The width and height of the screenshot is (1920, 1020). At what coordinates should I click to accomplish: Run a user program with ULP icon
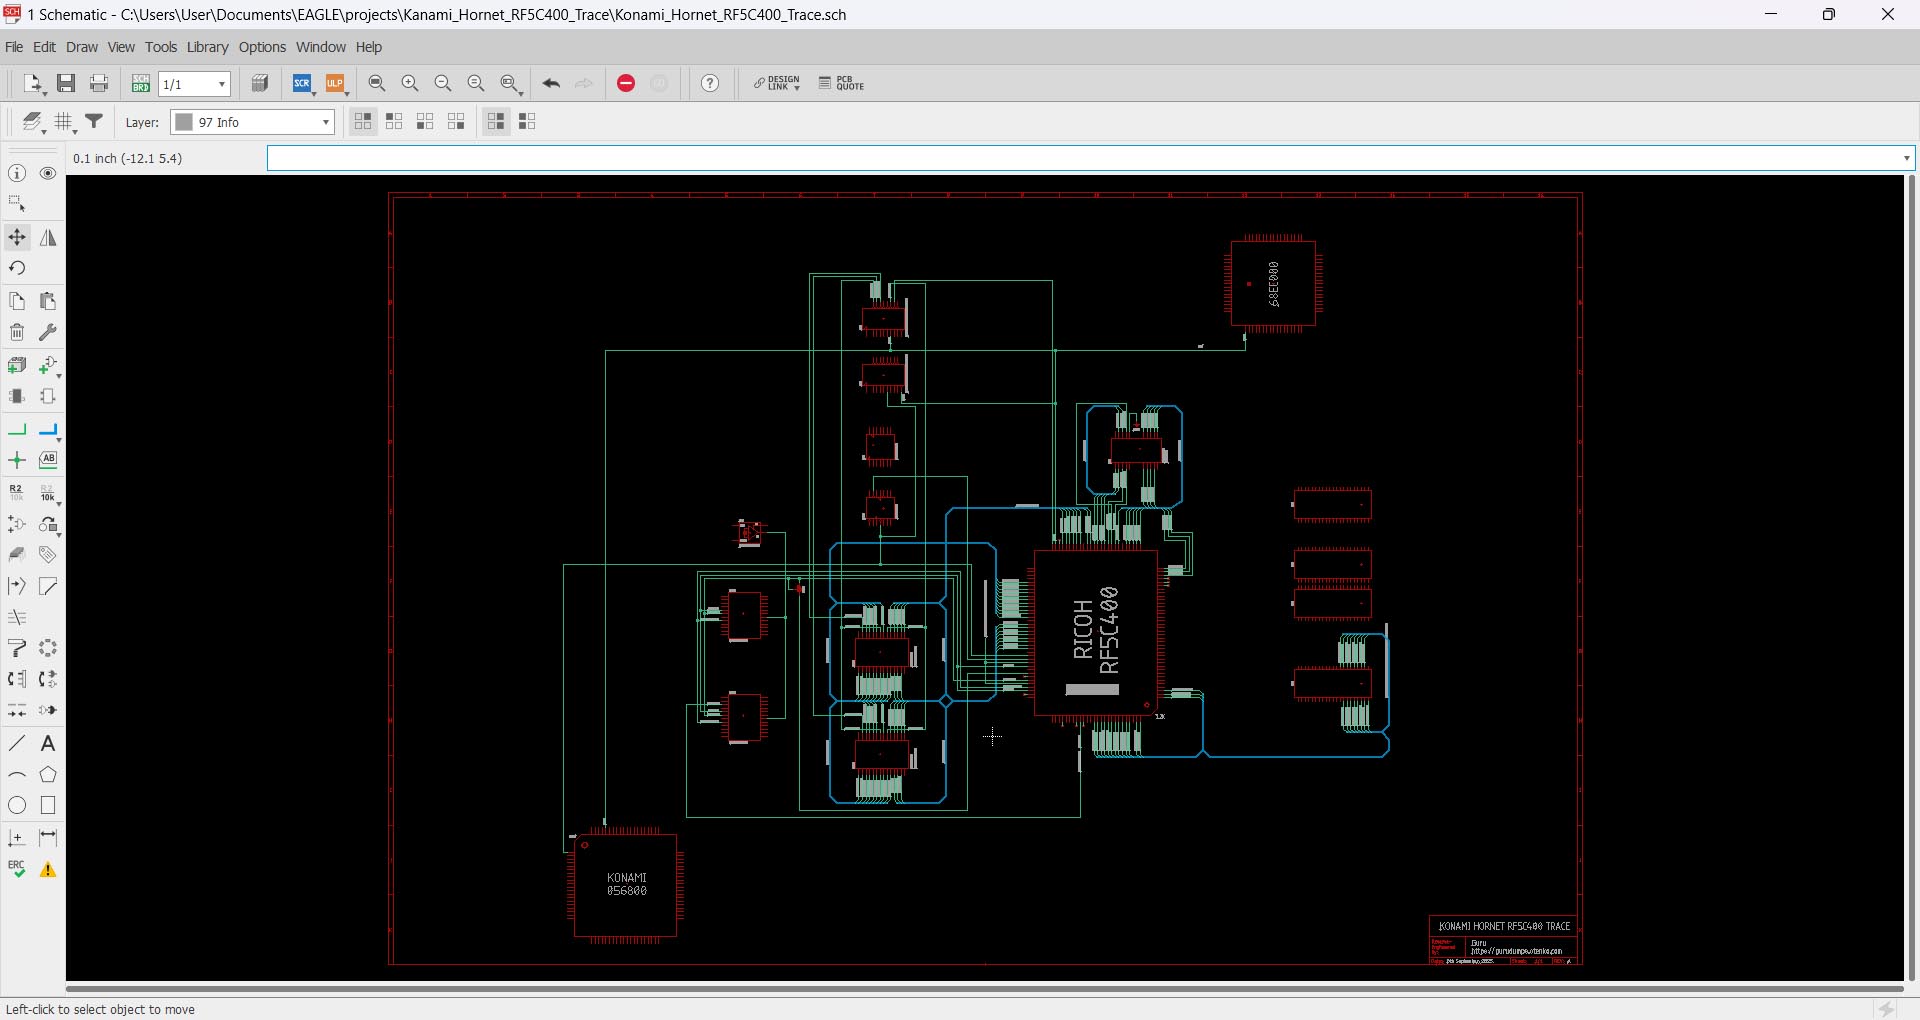click(x=334, y=84)
